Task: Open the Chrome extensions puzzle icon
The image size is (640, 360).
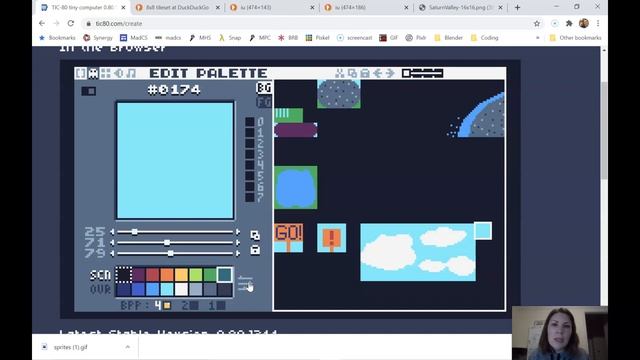Action: coord(569,24)
